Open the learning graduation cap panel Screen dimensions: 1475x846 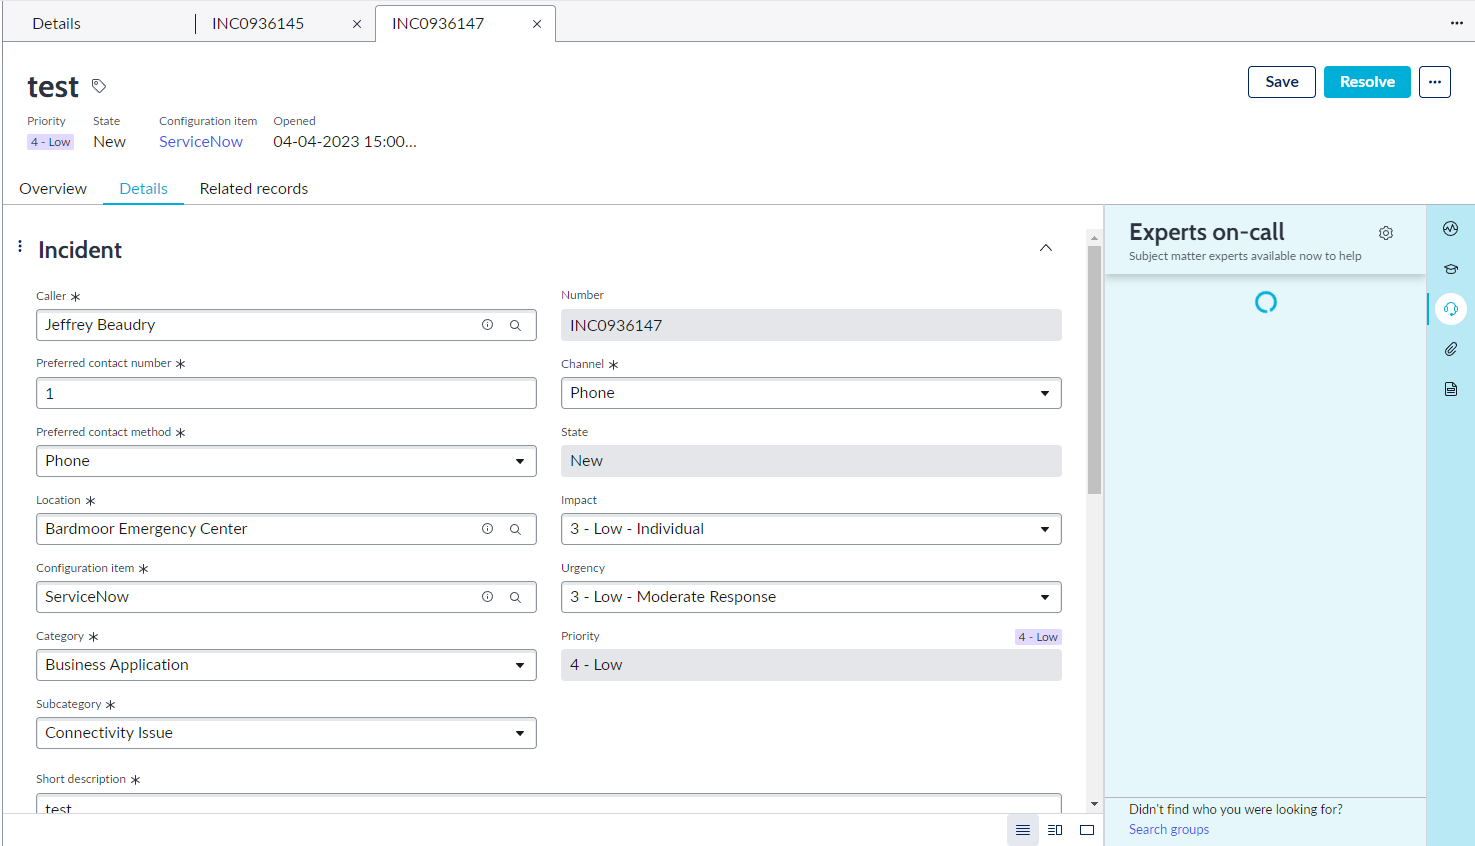(x=1450, y=268)
